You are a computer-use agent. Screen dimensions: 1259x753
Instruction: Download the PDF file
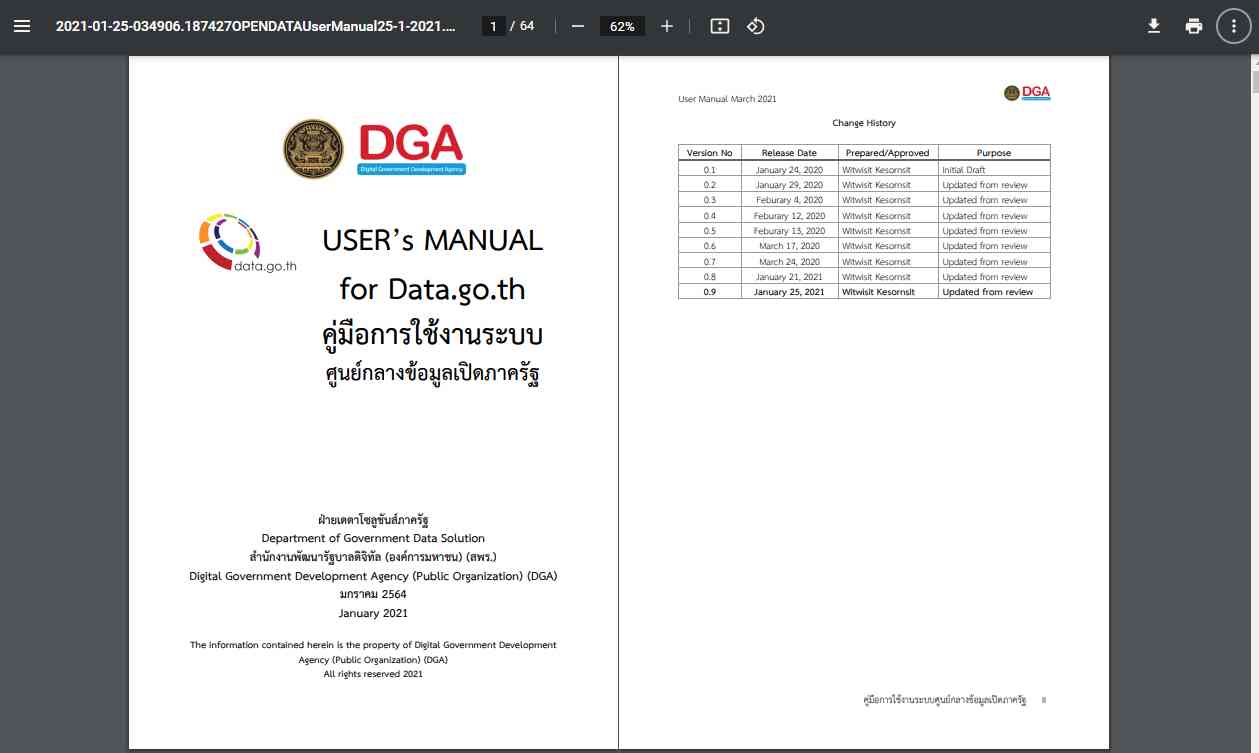1153,27
